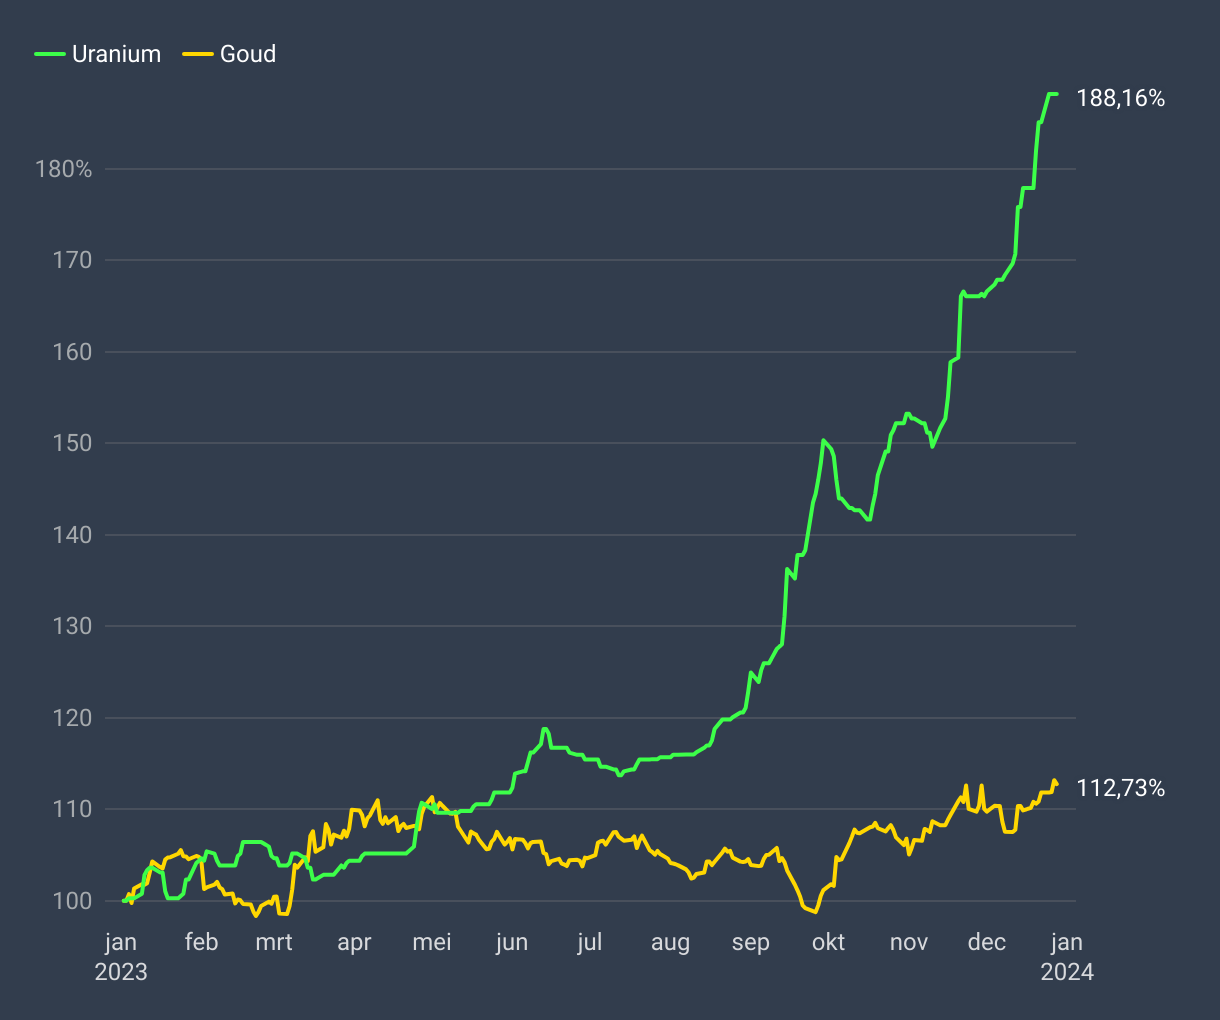Click the mrt x-axis month label

274,942
